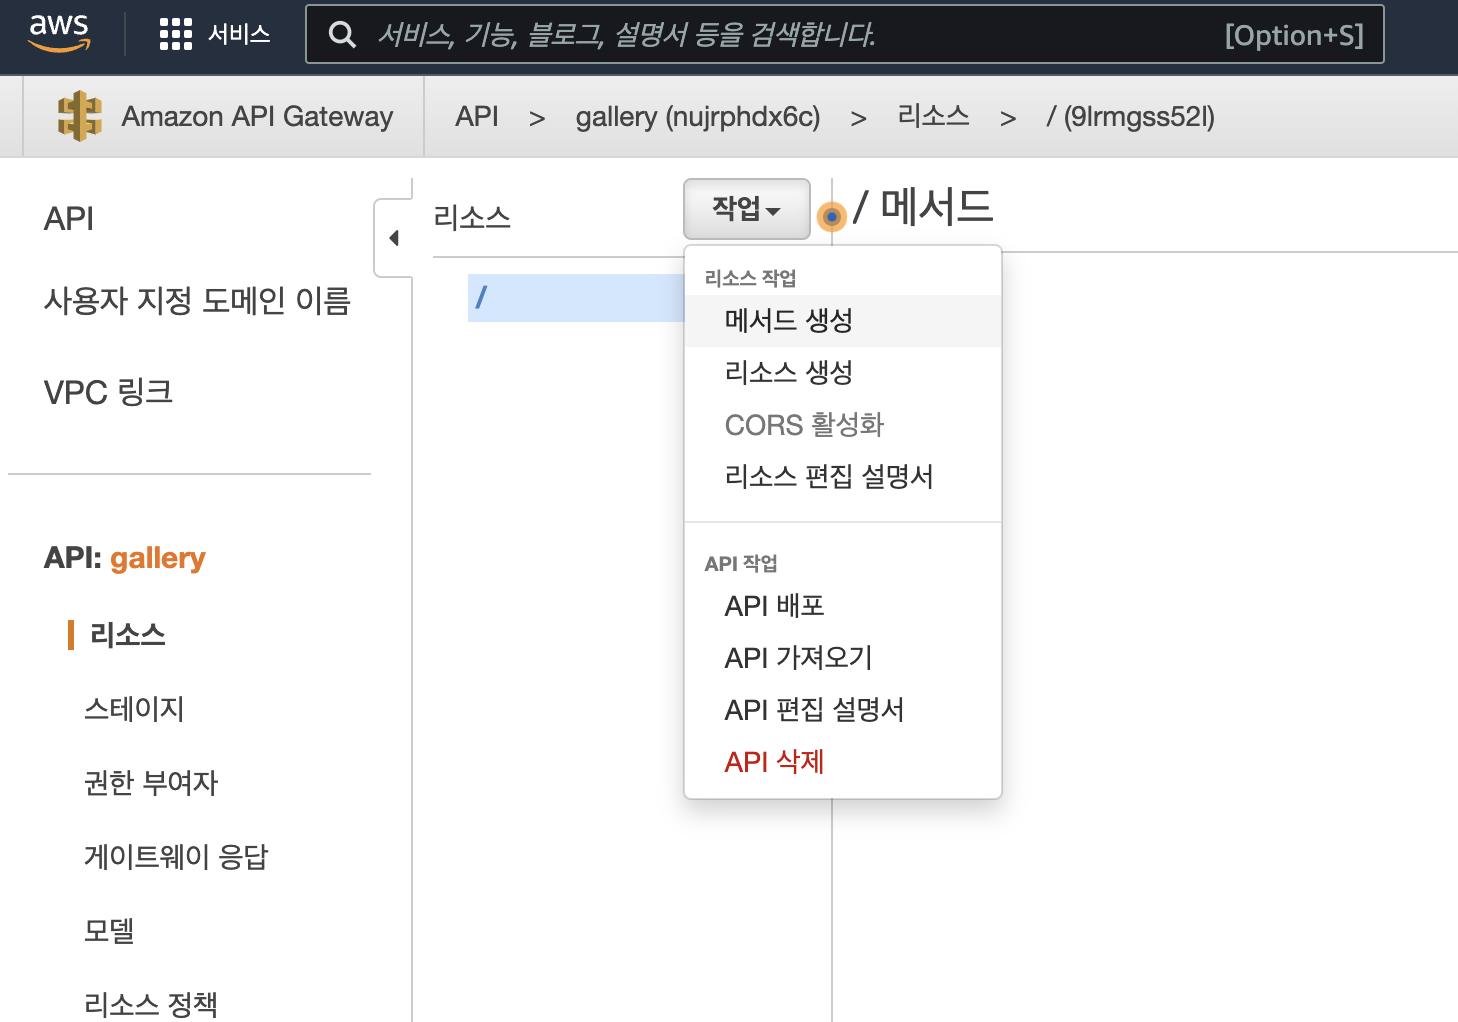The image size is (1458, 1022).
Task: Select API 배포 from the menu
Action: (843, 606)
